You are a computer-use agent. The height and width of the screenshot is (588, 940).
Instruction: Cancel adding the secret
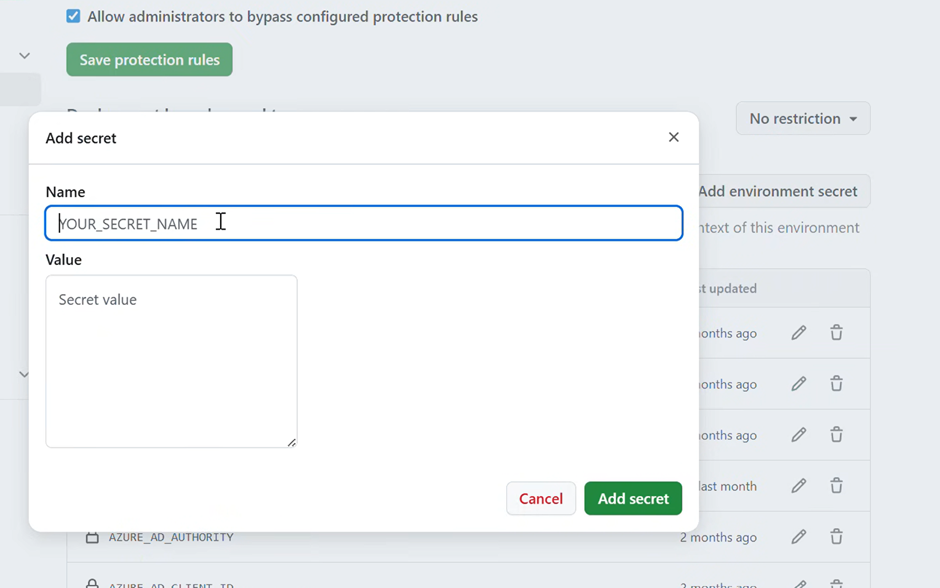click(x=541, y=498)
